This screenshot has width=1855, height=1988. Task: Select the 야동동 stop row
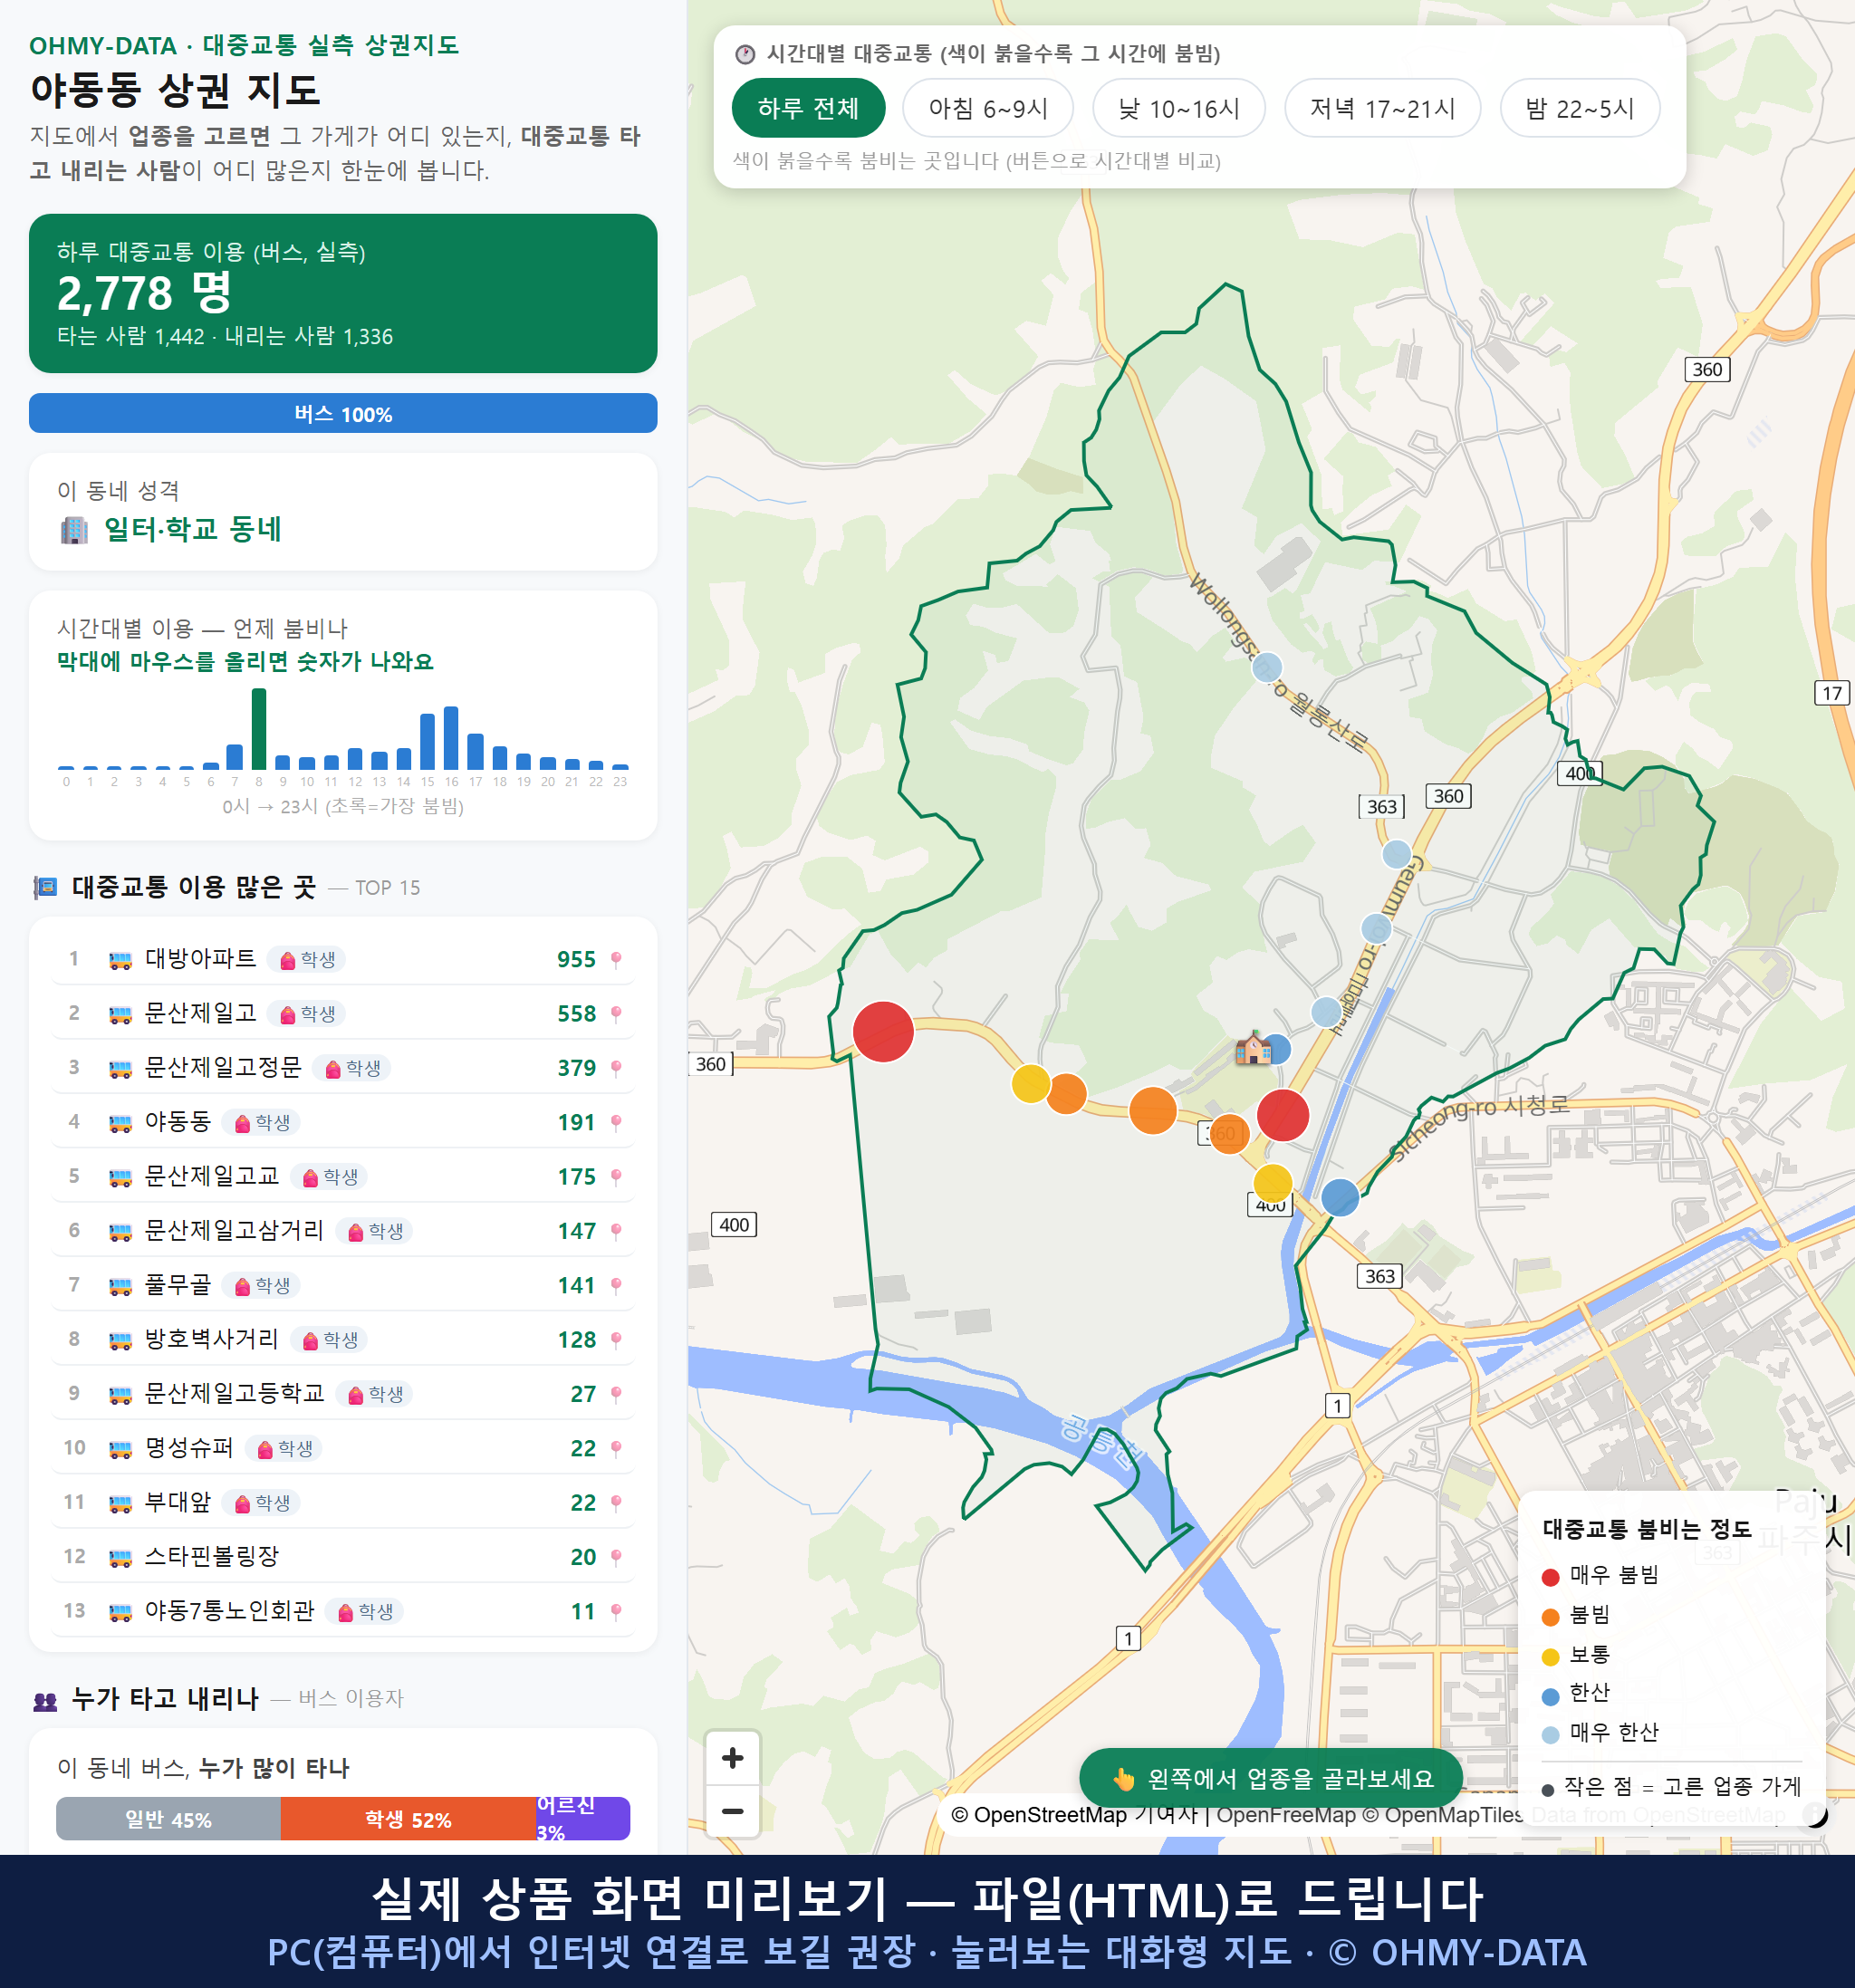coord(343,1122)
